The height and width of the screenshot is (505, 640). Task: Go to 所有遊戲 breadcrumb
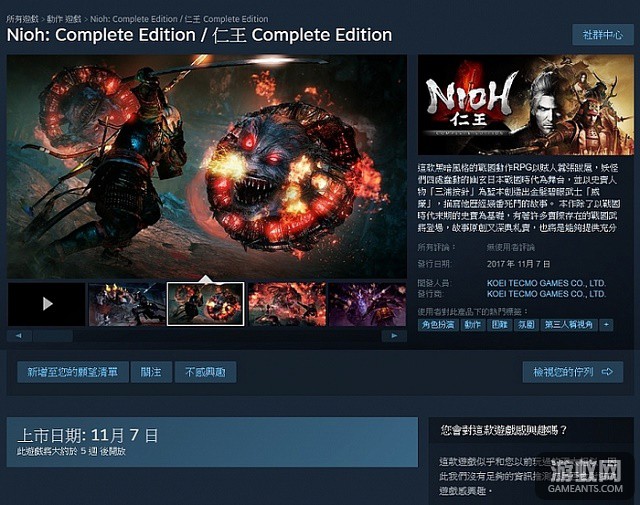click(22, 19)
